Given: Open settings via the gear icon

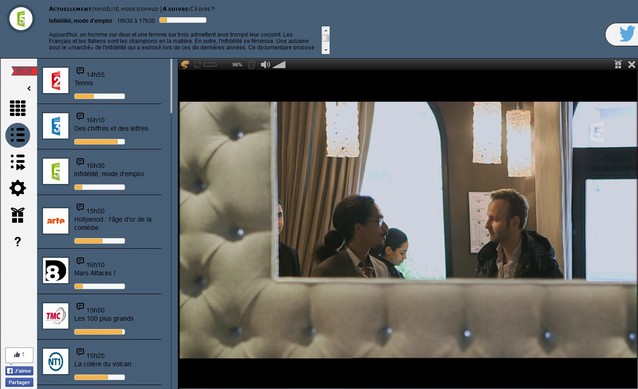Looking at the screenshot, I should [17, 188].
